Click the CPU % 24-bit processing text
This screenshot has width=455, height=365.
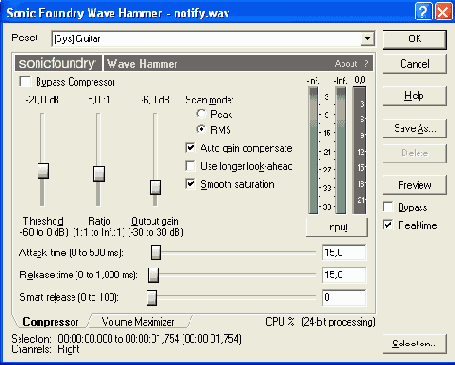[320, 322]
